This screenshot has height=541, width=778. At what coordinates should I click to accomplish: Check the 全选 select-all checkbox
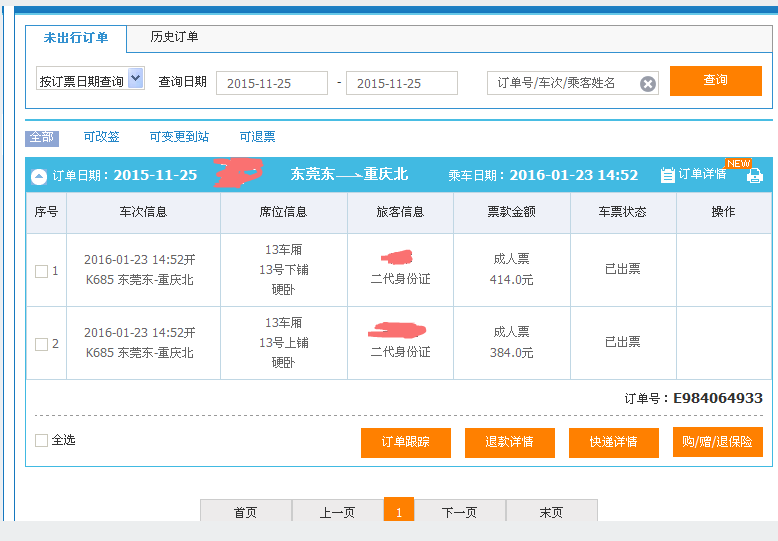tap(41, 440)
